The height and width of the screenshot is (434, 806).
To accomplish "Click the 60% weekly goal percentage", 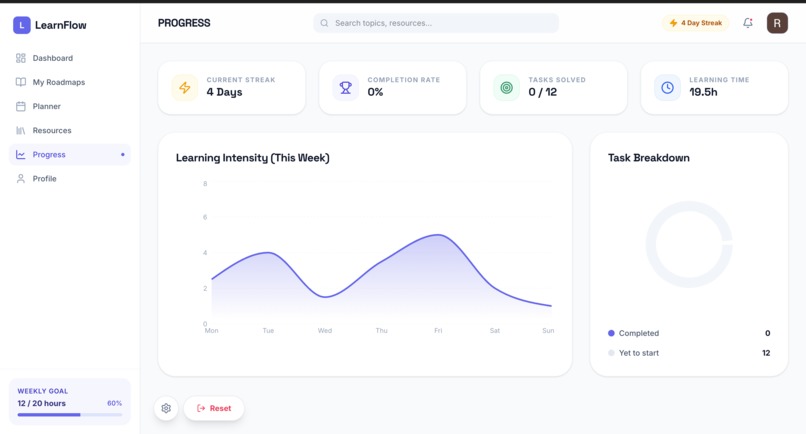I will pyautogui.click(x=114, y=403).
